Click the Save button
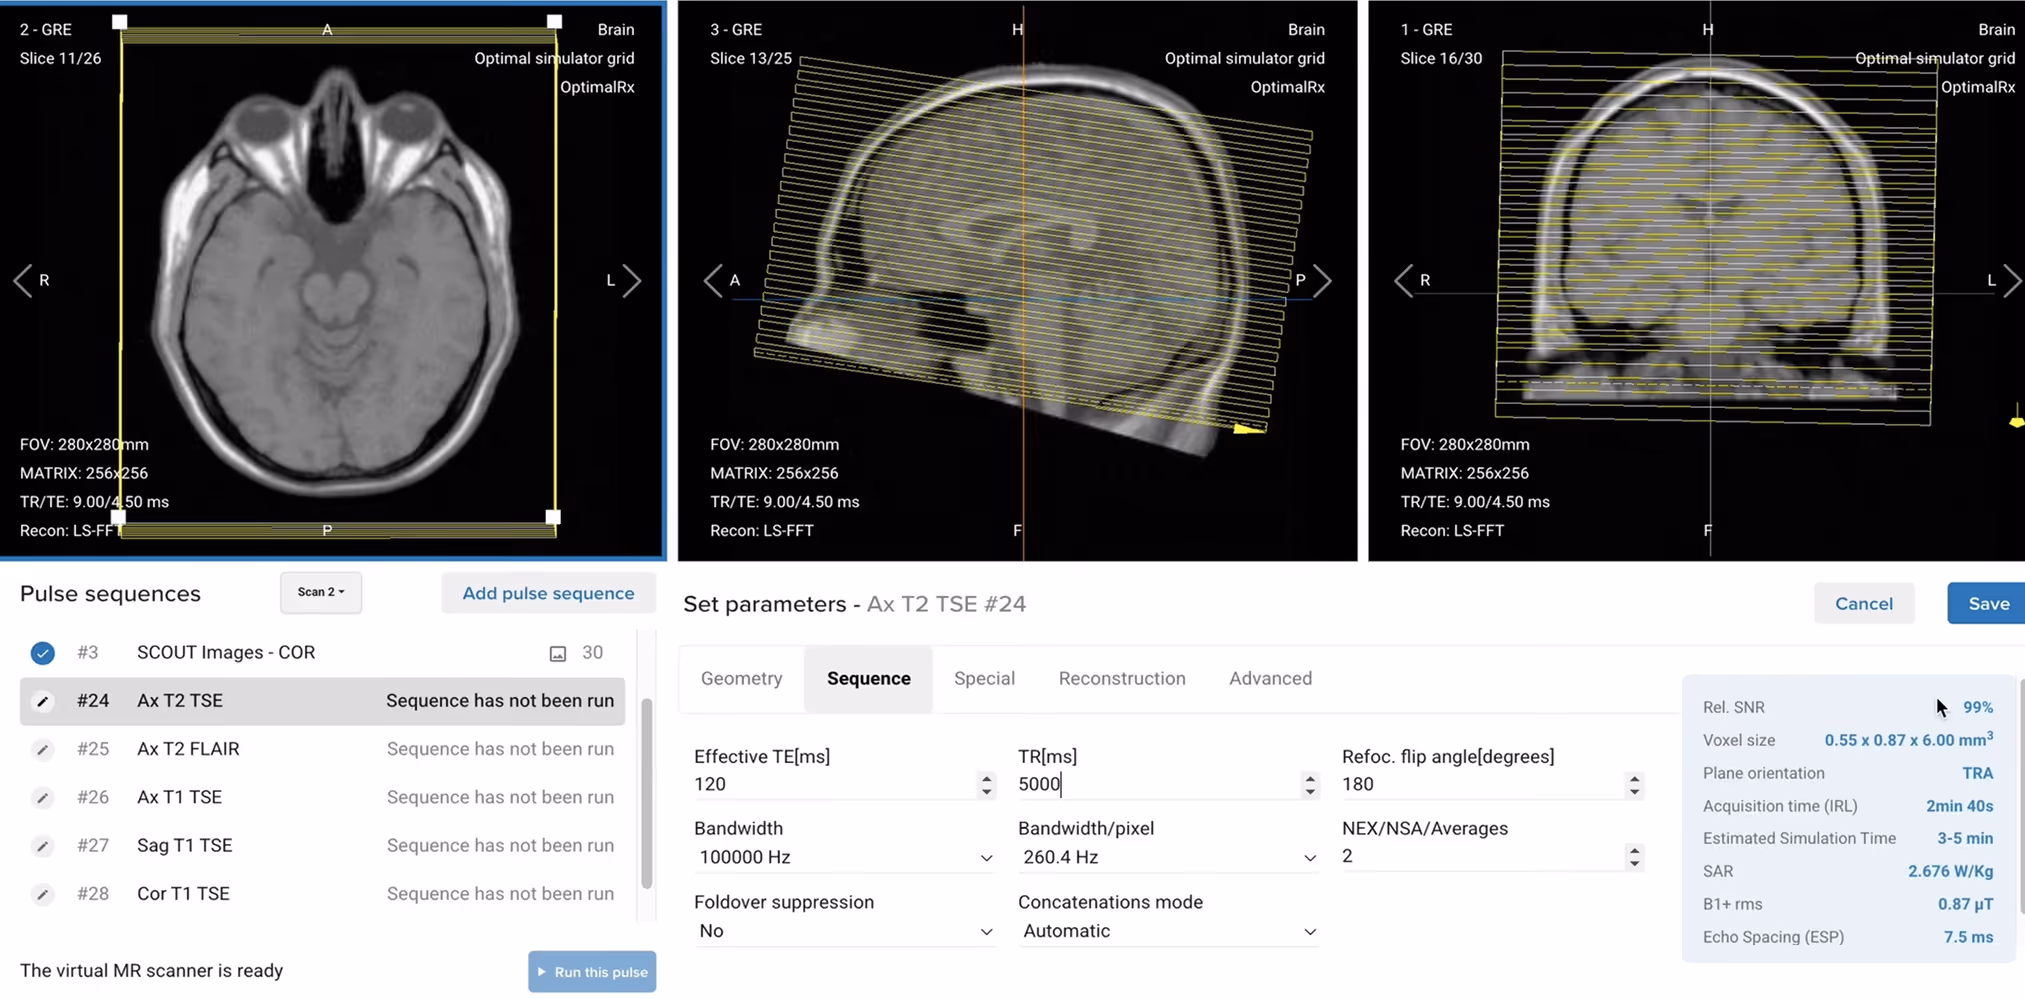2025x999 pixels. point(1988,603)
